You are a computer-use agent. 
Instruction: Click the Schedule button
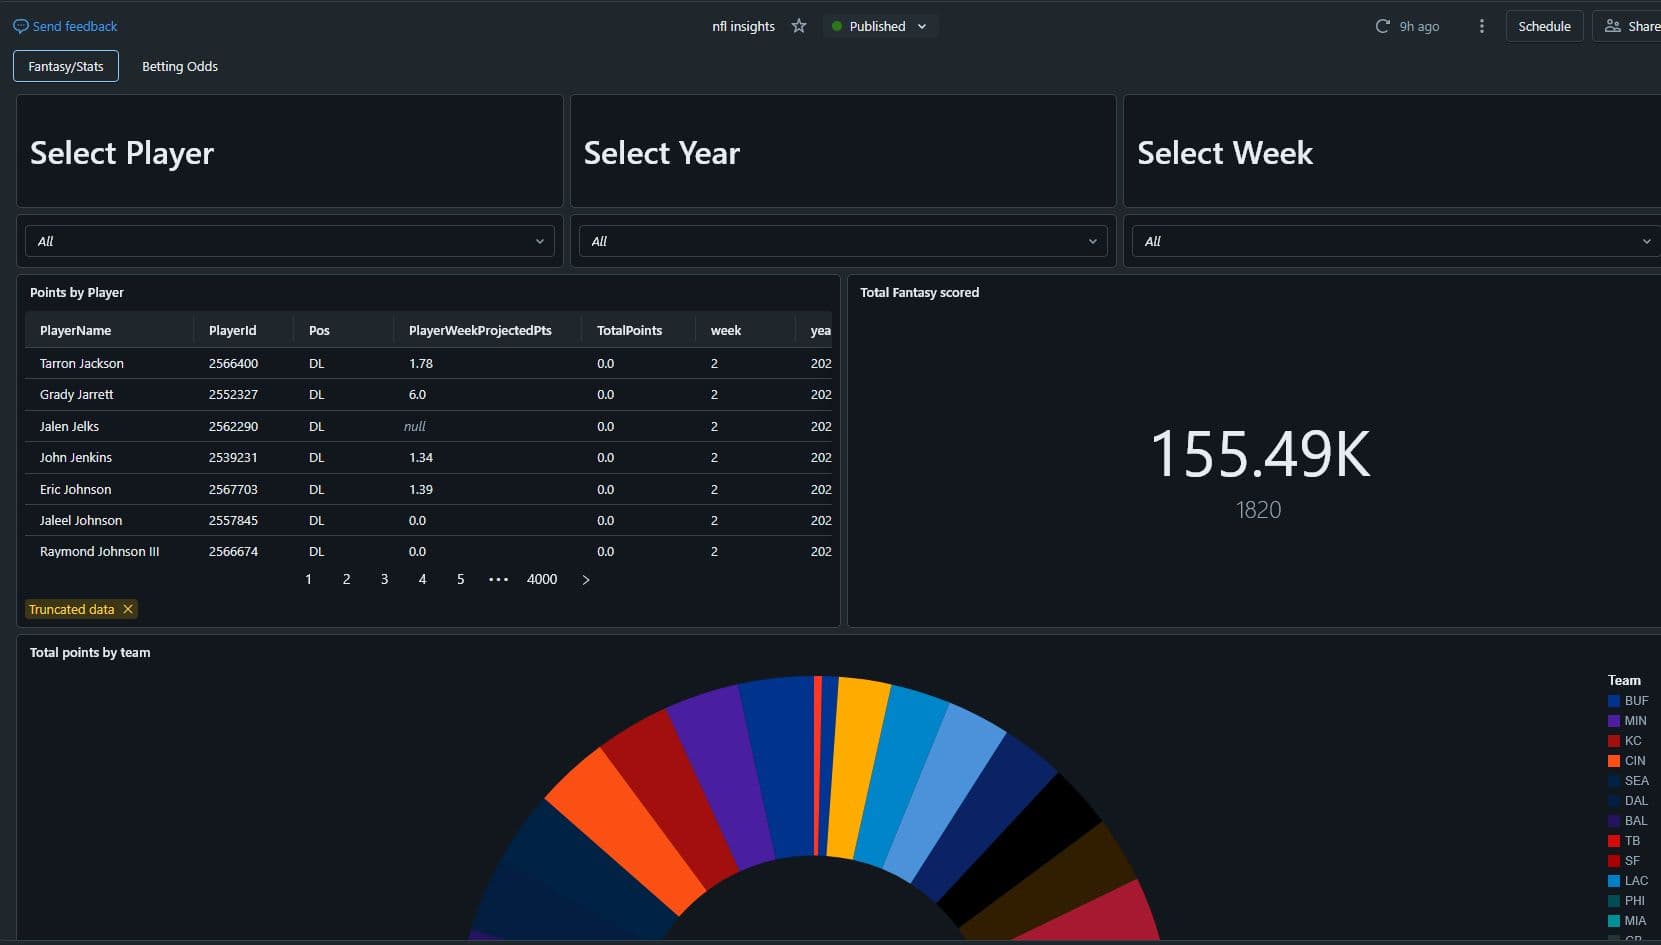tap(1544, 26)
